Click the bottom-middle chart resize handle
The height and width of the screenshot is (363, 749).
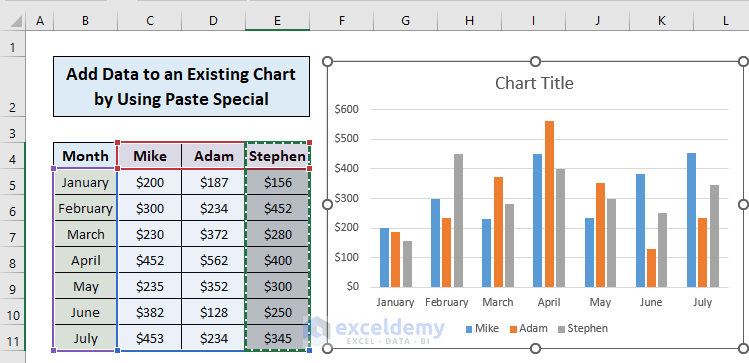535,348
